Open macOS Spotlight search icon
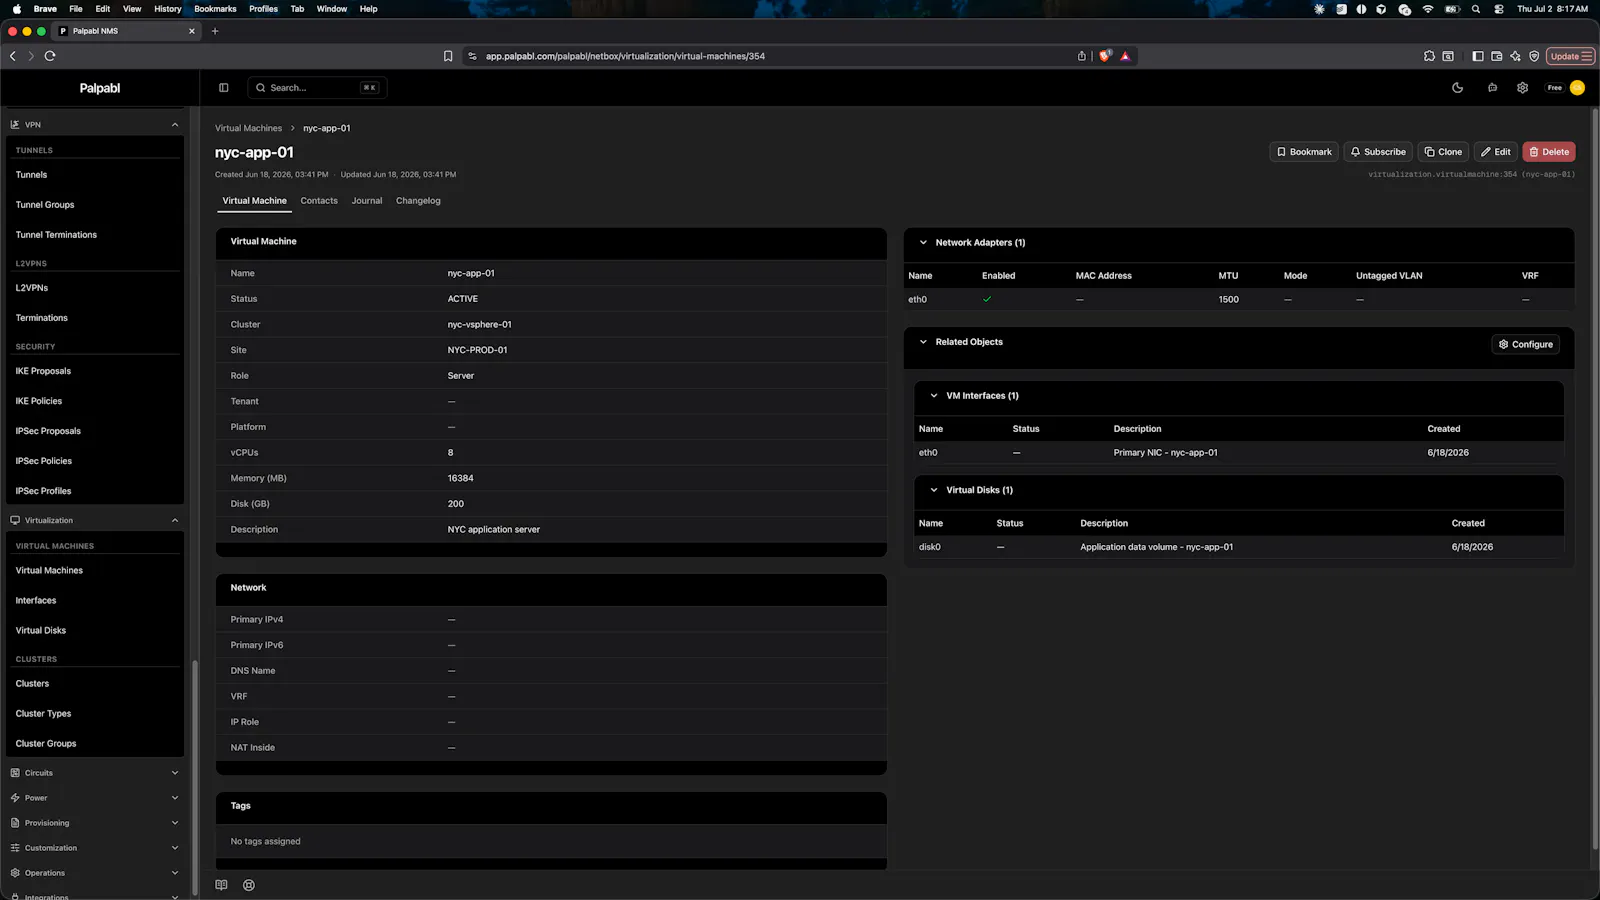1600x900 pixels. point(1476,9)
